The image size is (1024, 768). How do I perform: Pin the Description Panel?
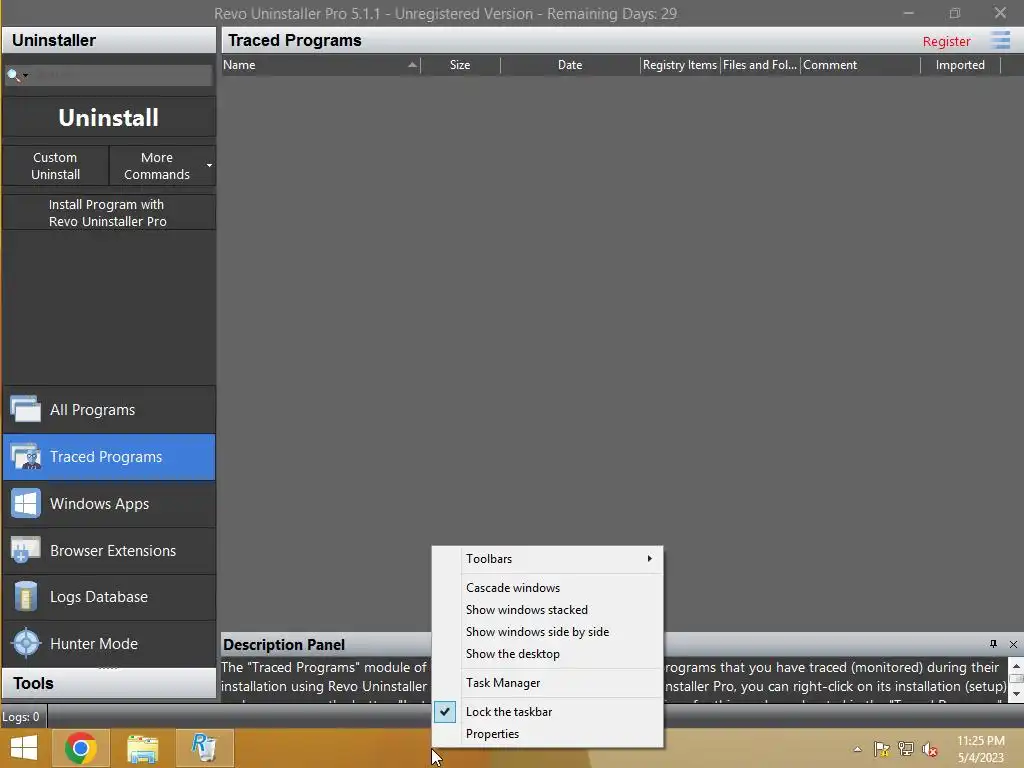tap(993, 644)
